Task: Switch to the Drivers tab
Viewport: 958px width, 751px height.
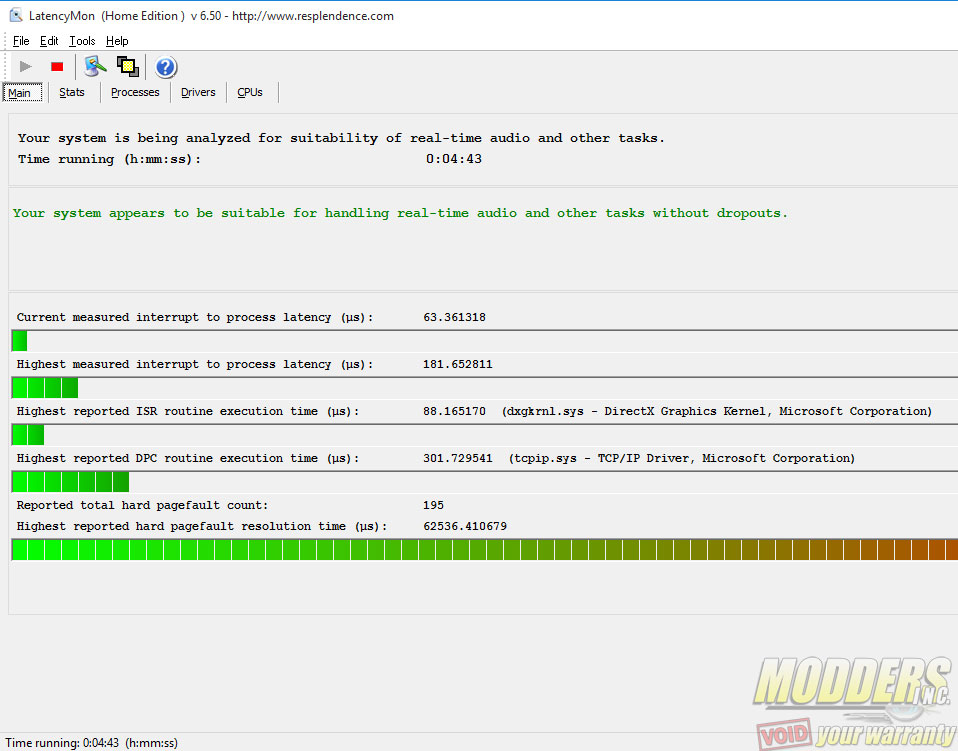Action: point(198,92)
